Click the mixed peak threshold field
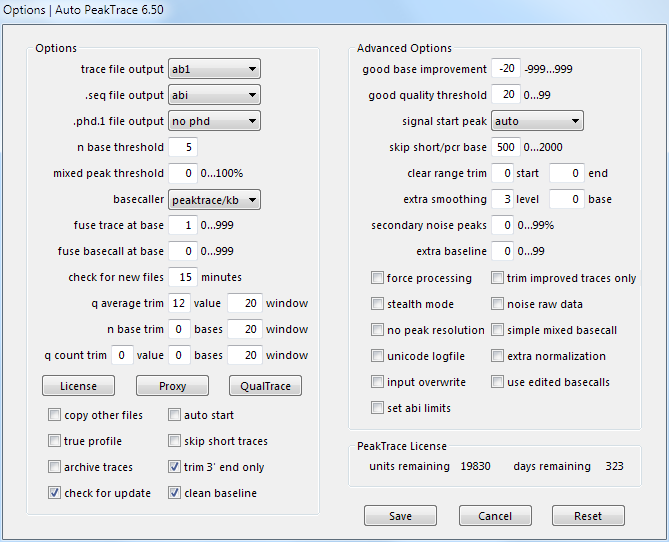 click(x=183, y=173)
